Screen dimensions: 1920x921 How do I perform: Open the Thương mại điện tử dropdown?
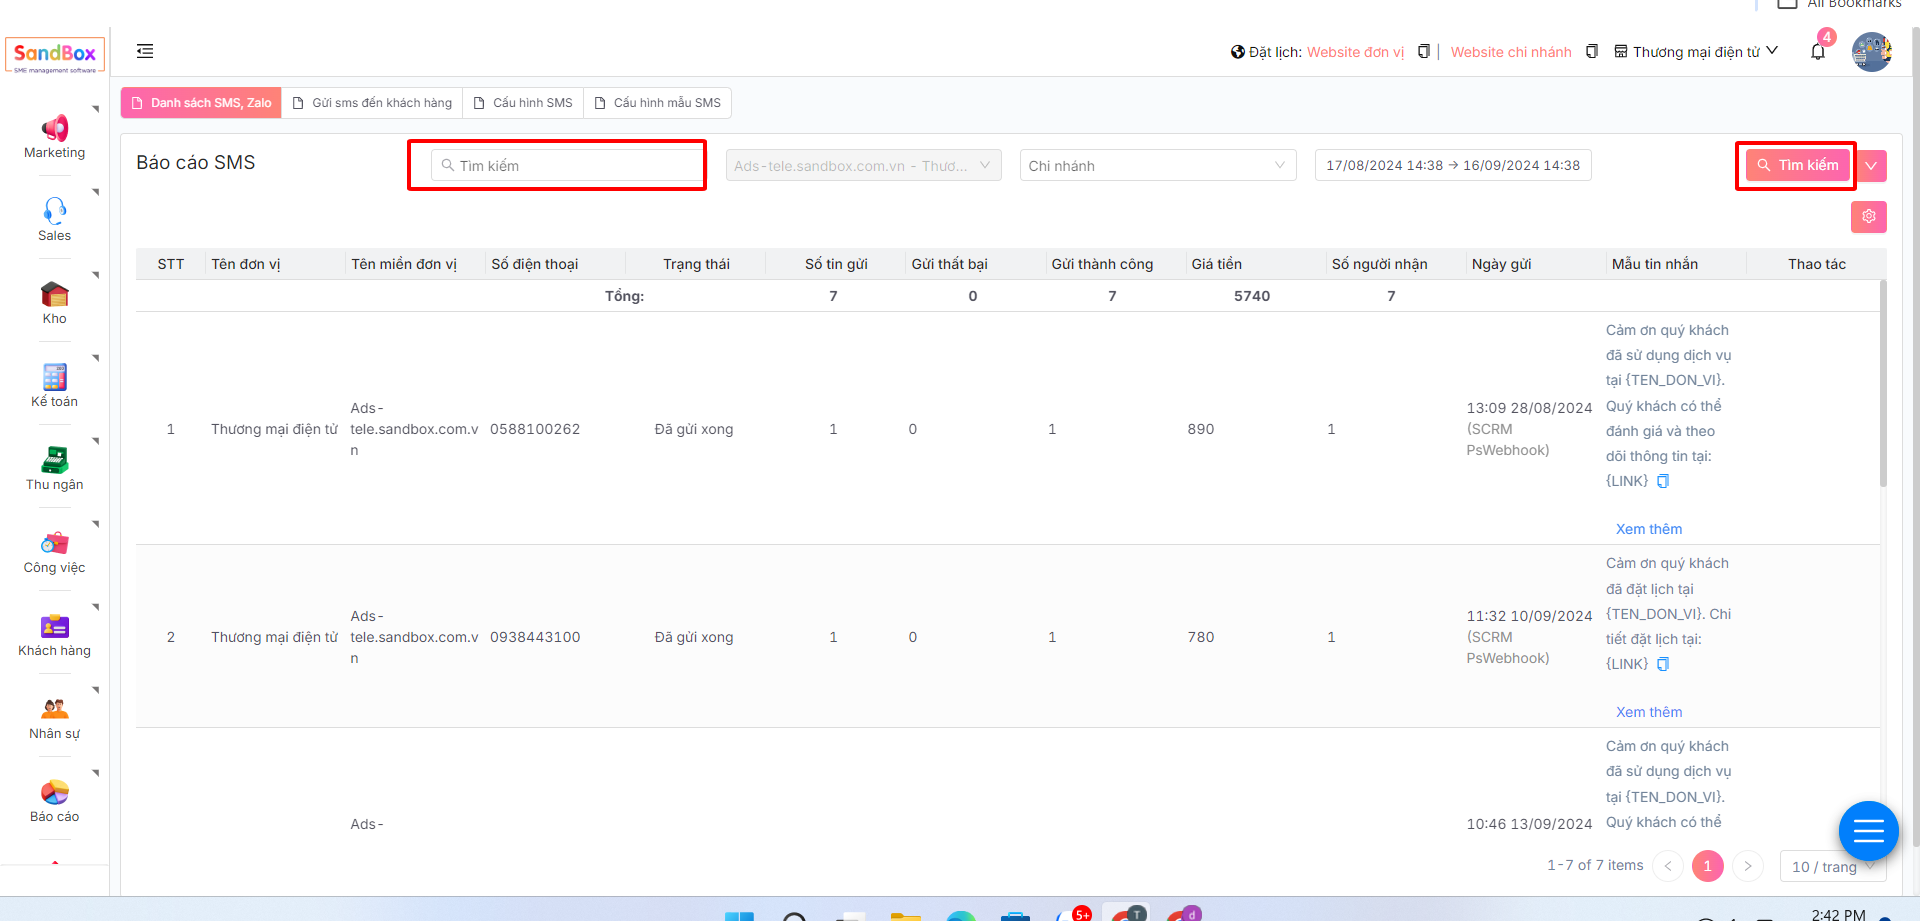click(x=1696, y=52)
